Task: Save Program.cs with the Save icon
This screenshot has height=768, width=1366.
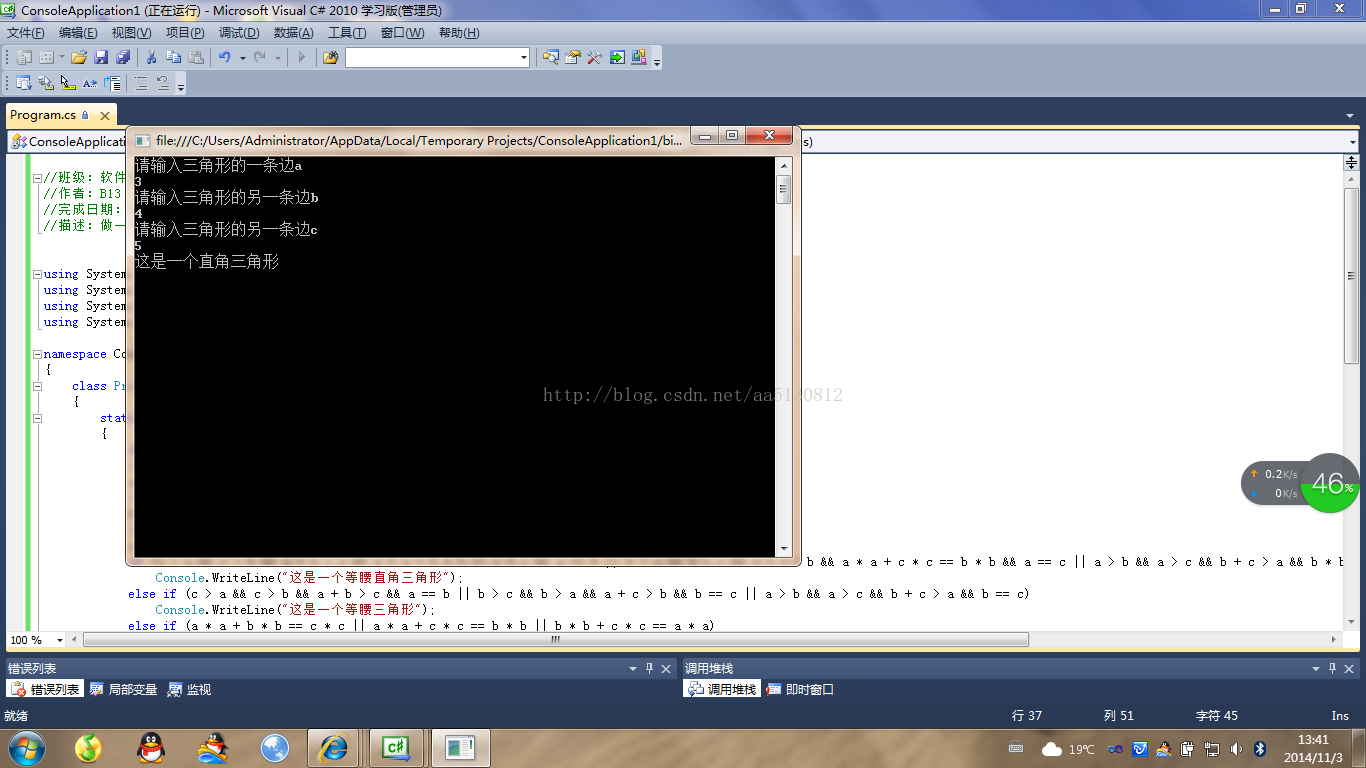Action: coord(101,58)
